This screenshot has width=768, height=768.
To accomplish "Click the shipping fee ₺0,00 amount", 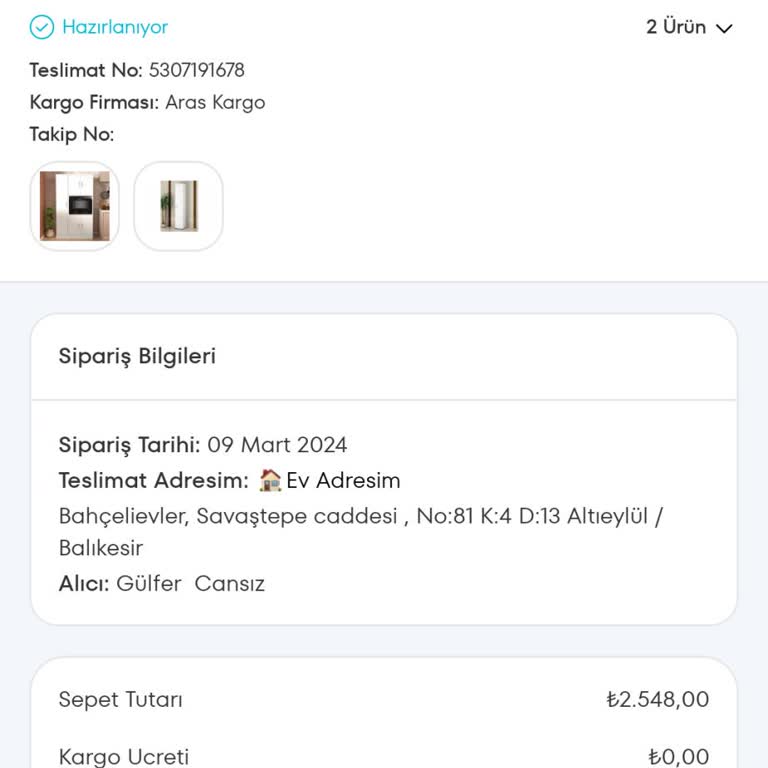I will (x=678, y=757).
